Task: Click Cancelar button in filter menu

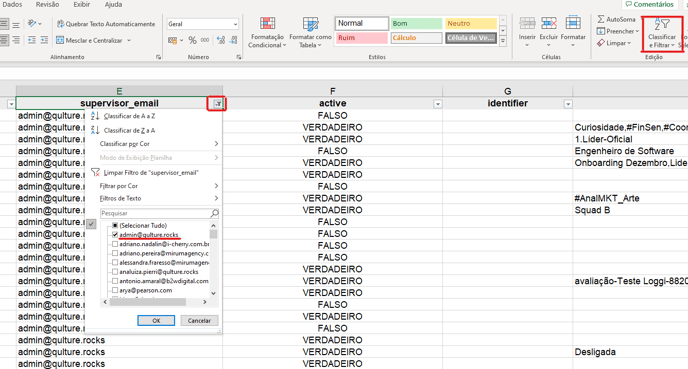Action: [199, 321]
